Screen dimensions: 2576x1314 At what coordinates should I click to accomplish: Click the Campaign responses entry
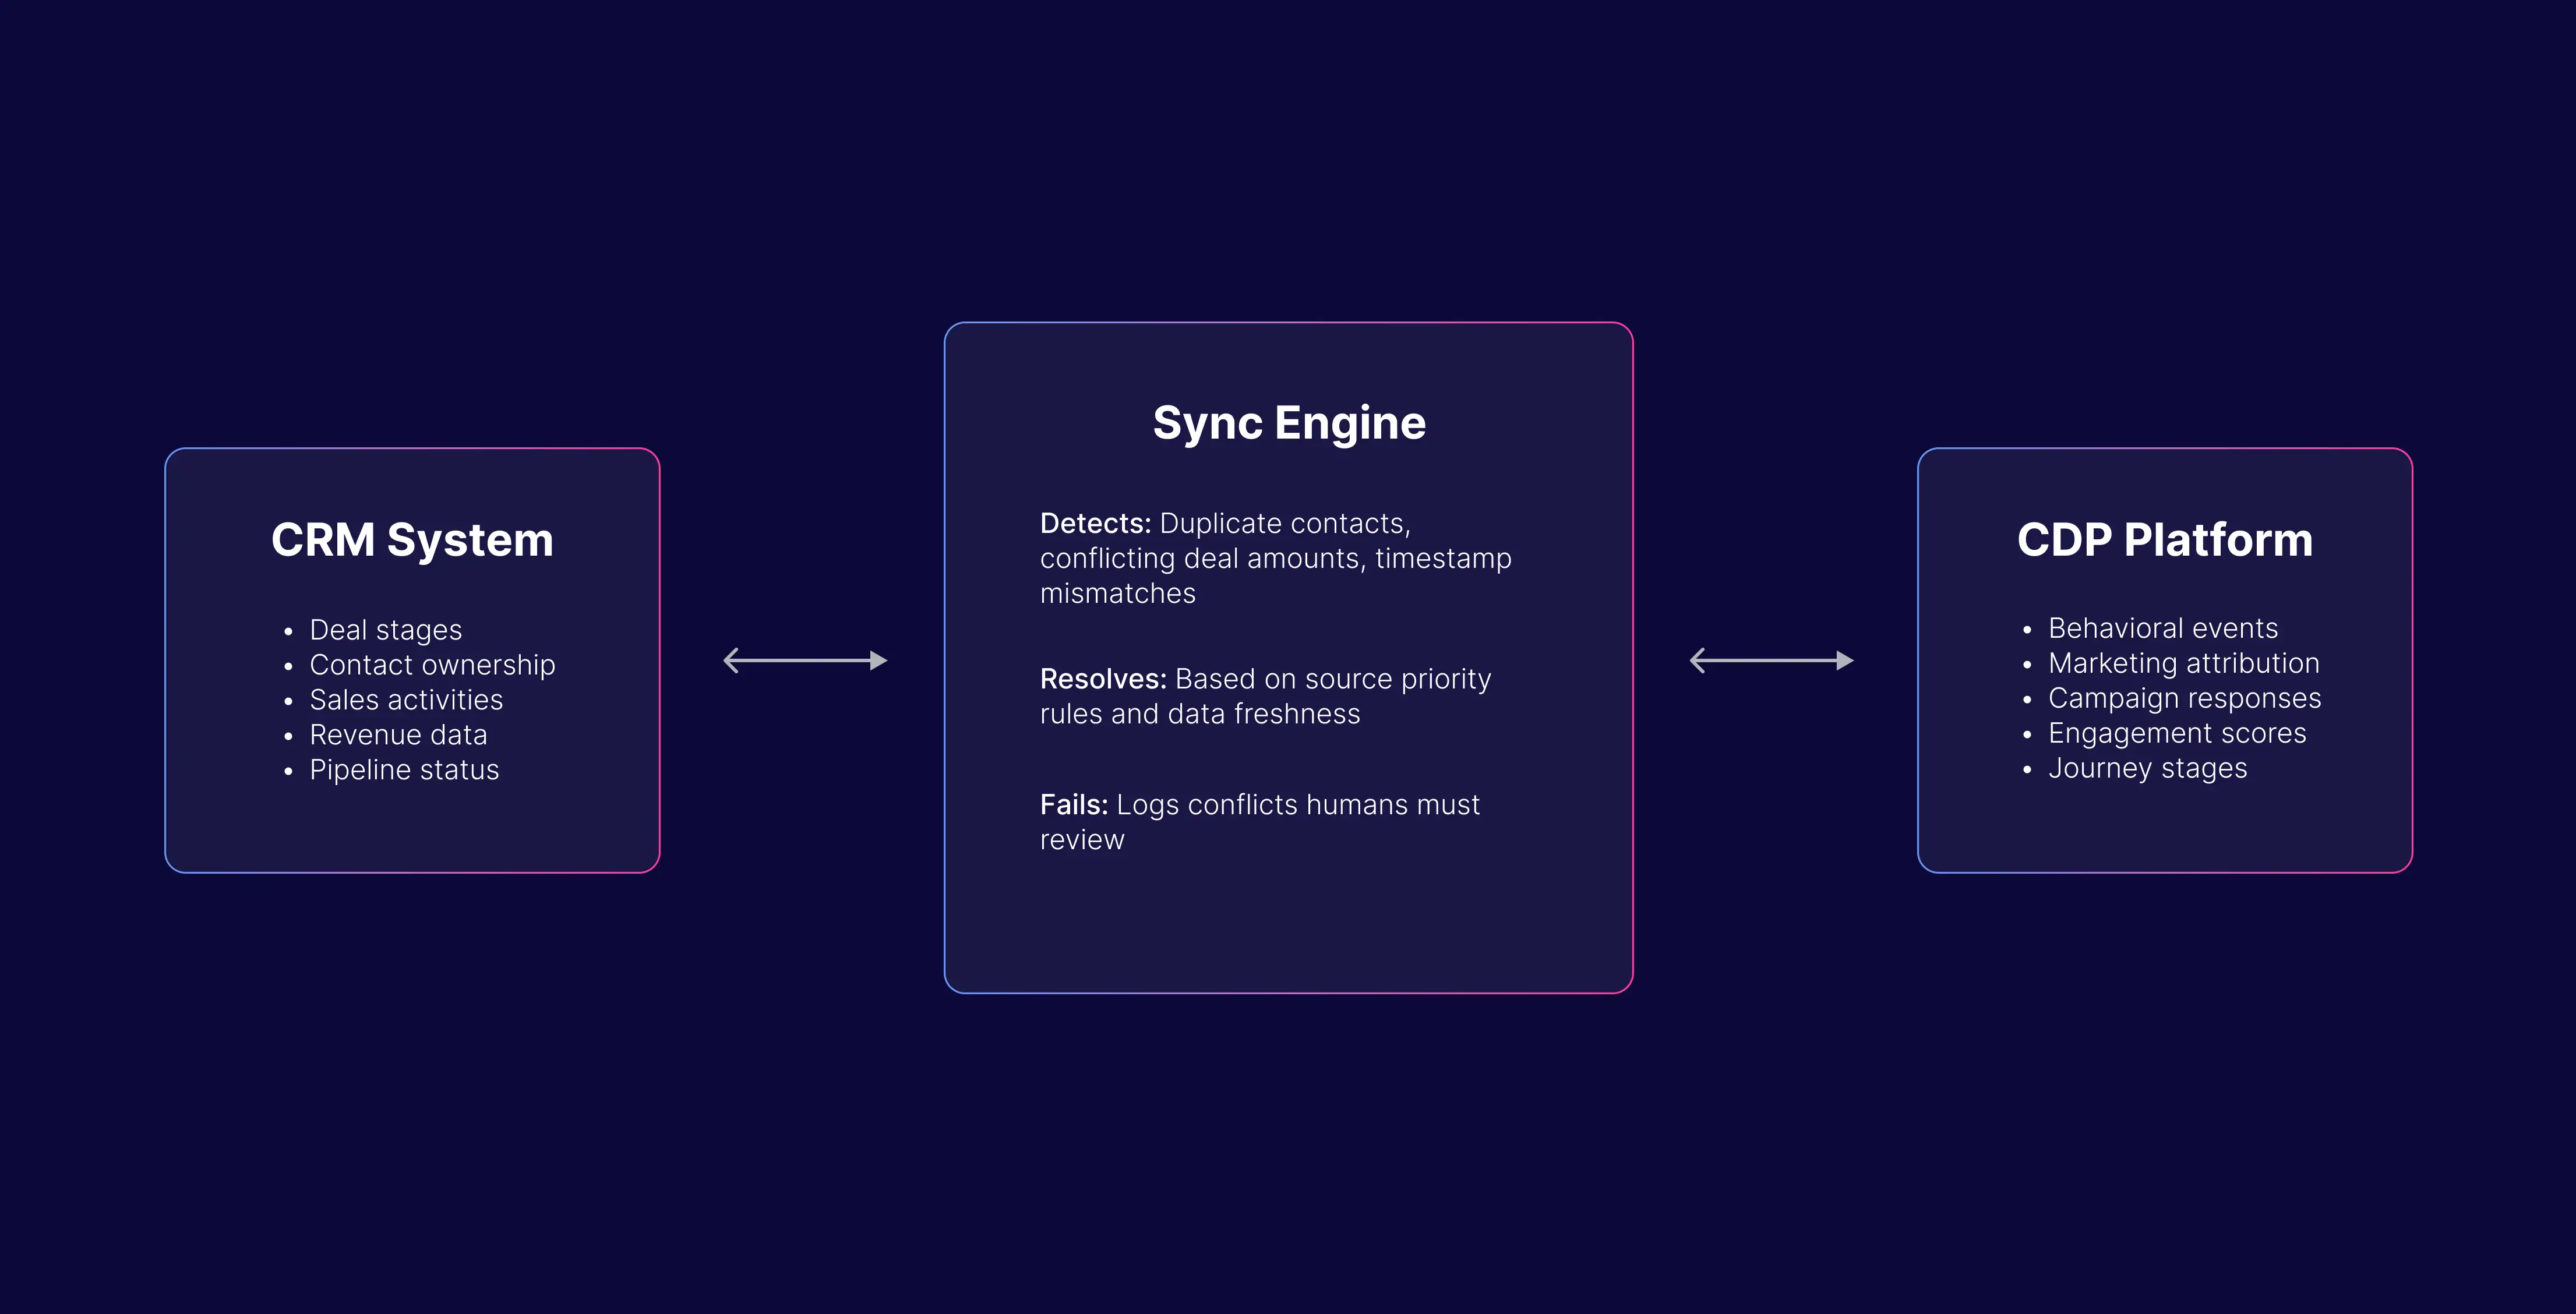click(2184, 698)
